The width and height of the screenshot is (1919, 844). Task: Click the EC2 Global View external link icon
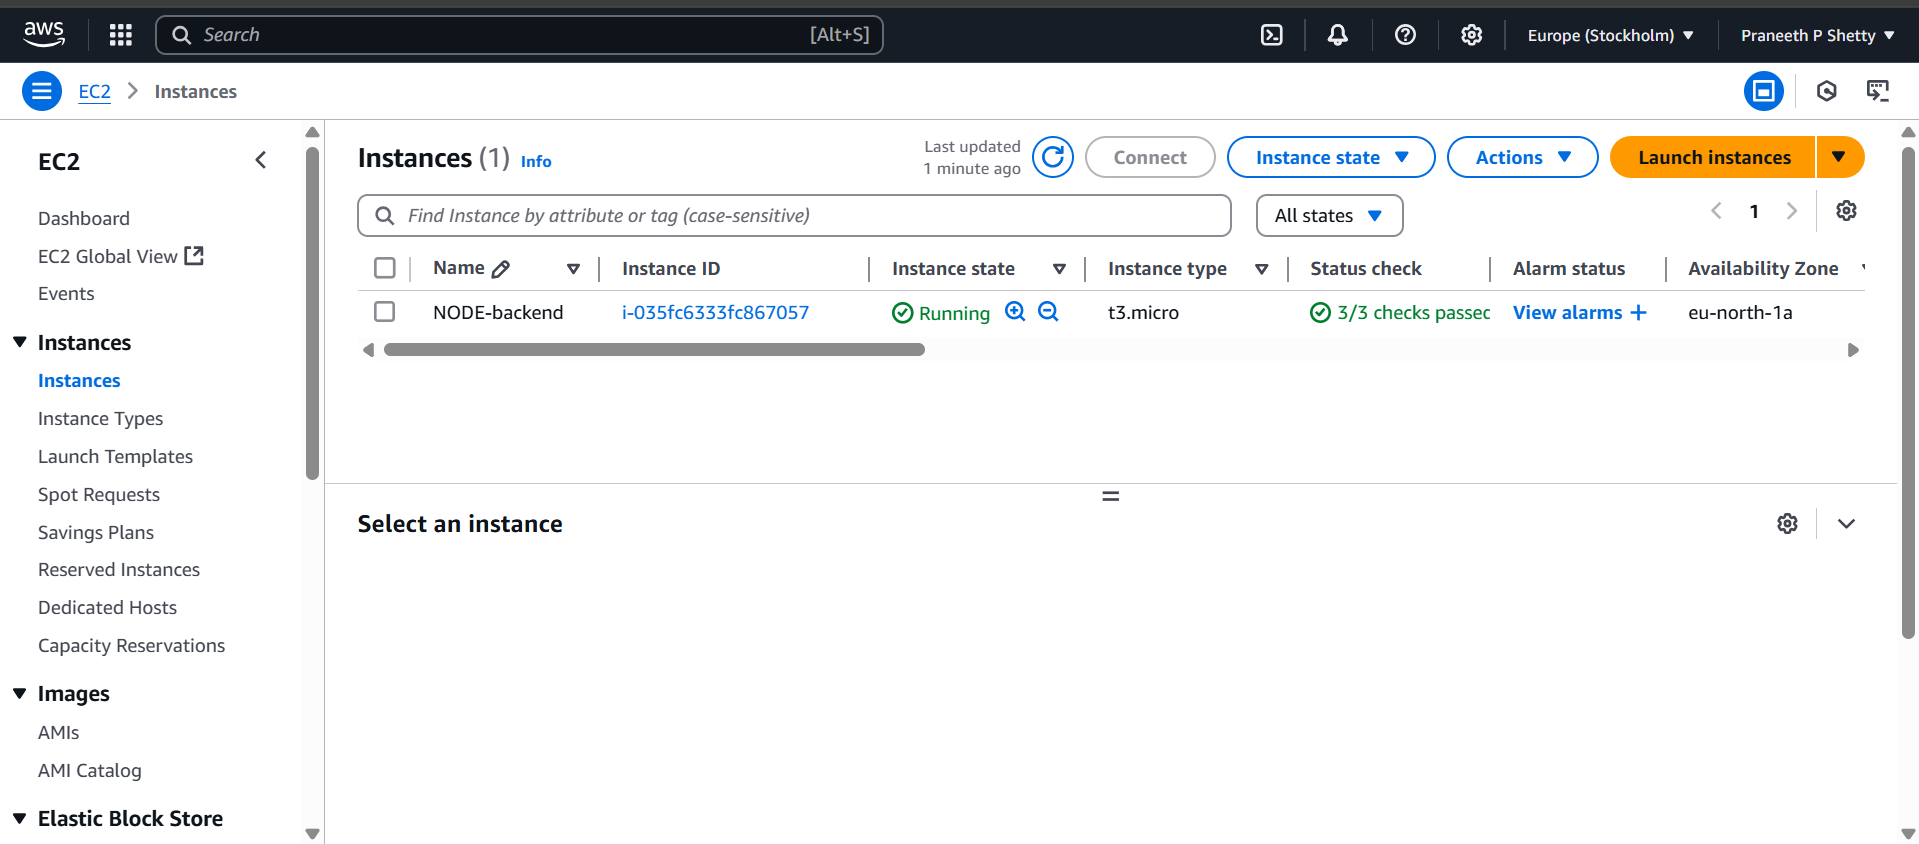(x=194, y=256)
